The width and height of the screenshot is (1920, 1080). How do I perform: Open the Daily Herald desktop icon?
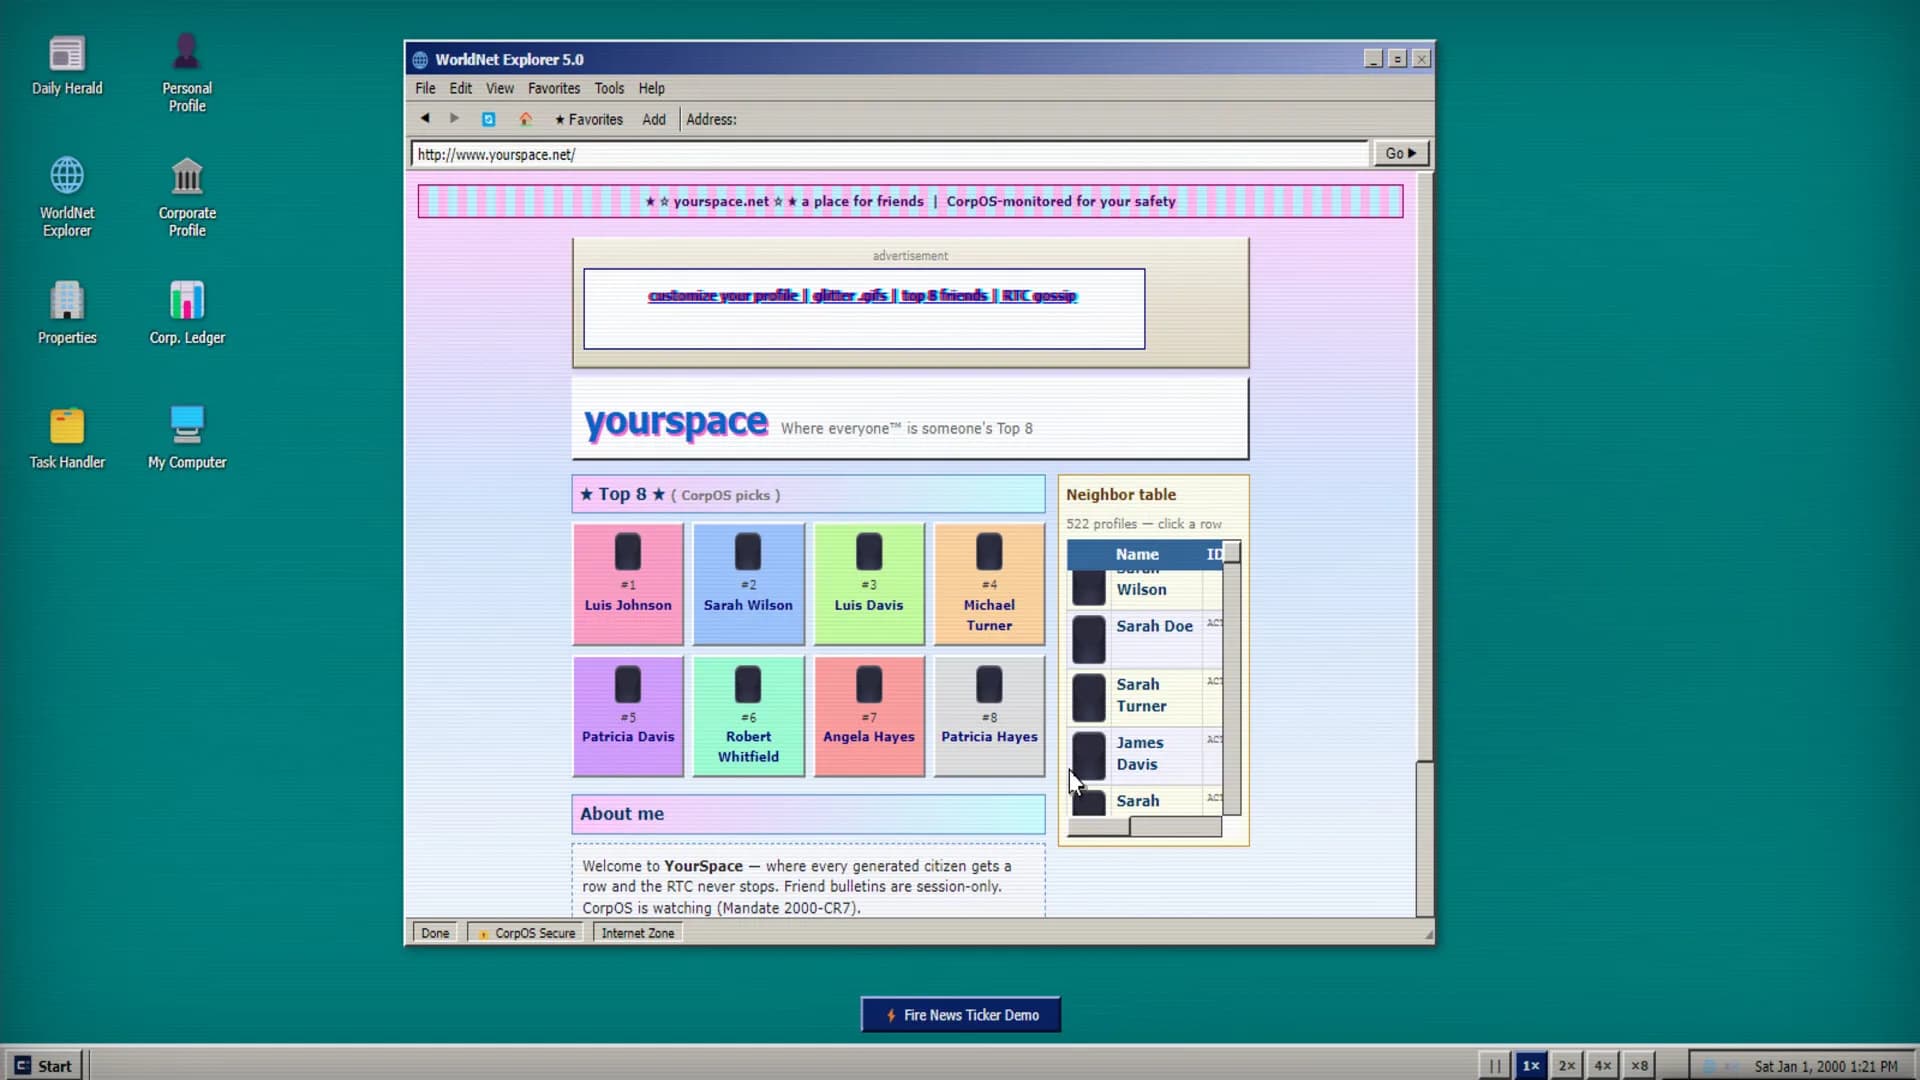[67, 66]
